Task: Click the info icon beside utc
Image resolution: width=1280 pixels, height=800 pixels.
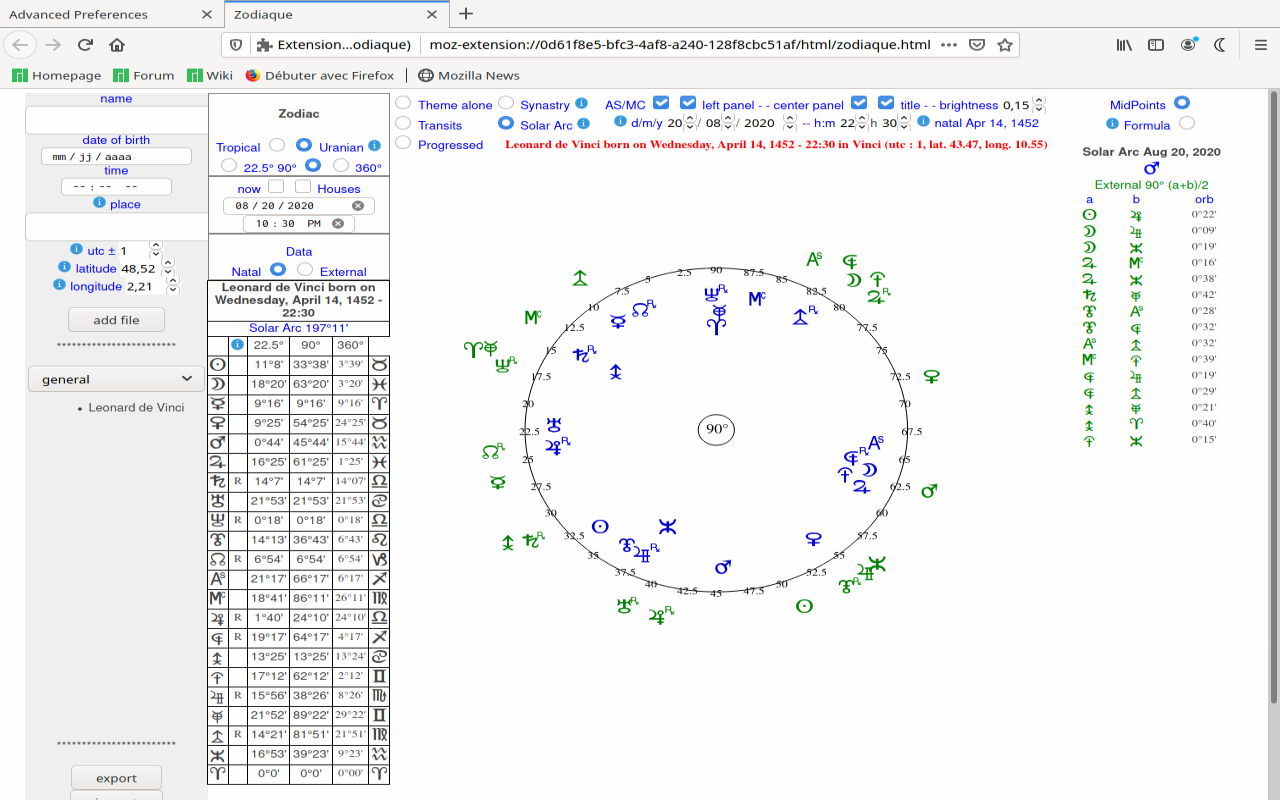Action: pos(76,250)
